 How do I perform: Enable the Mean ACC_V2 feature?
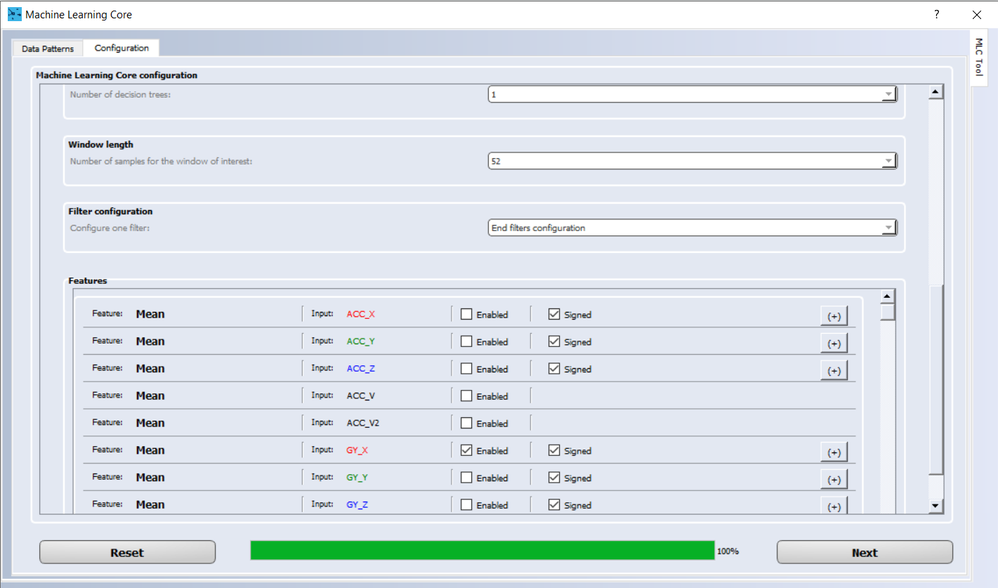(x=467, y=423)
